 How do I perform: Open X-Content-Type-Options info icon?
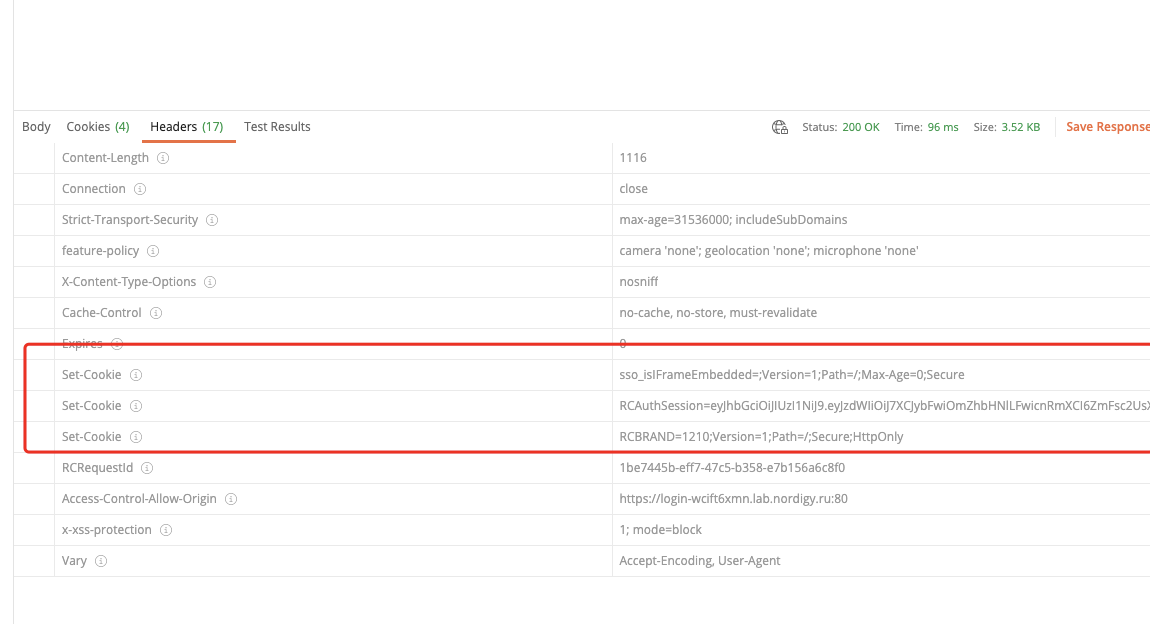(209, 282)
